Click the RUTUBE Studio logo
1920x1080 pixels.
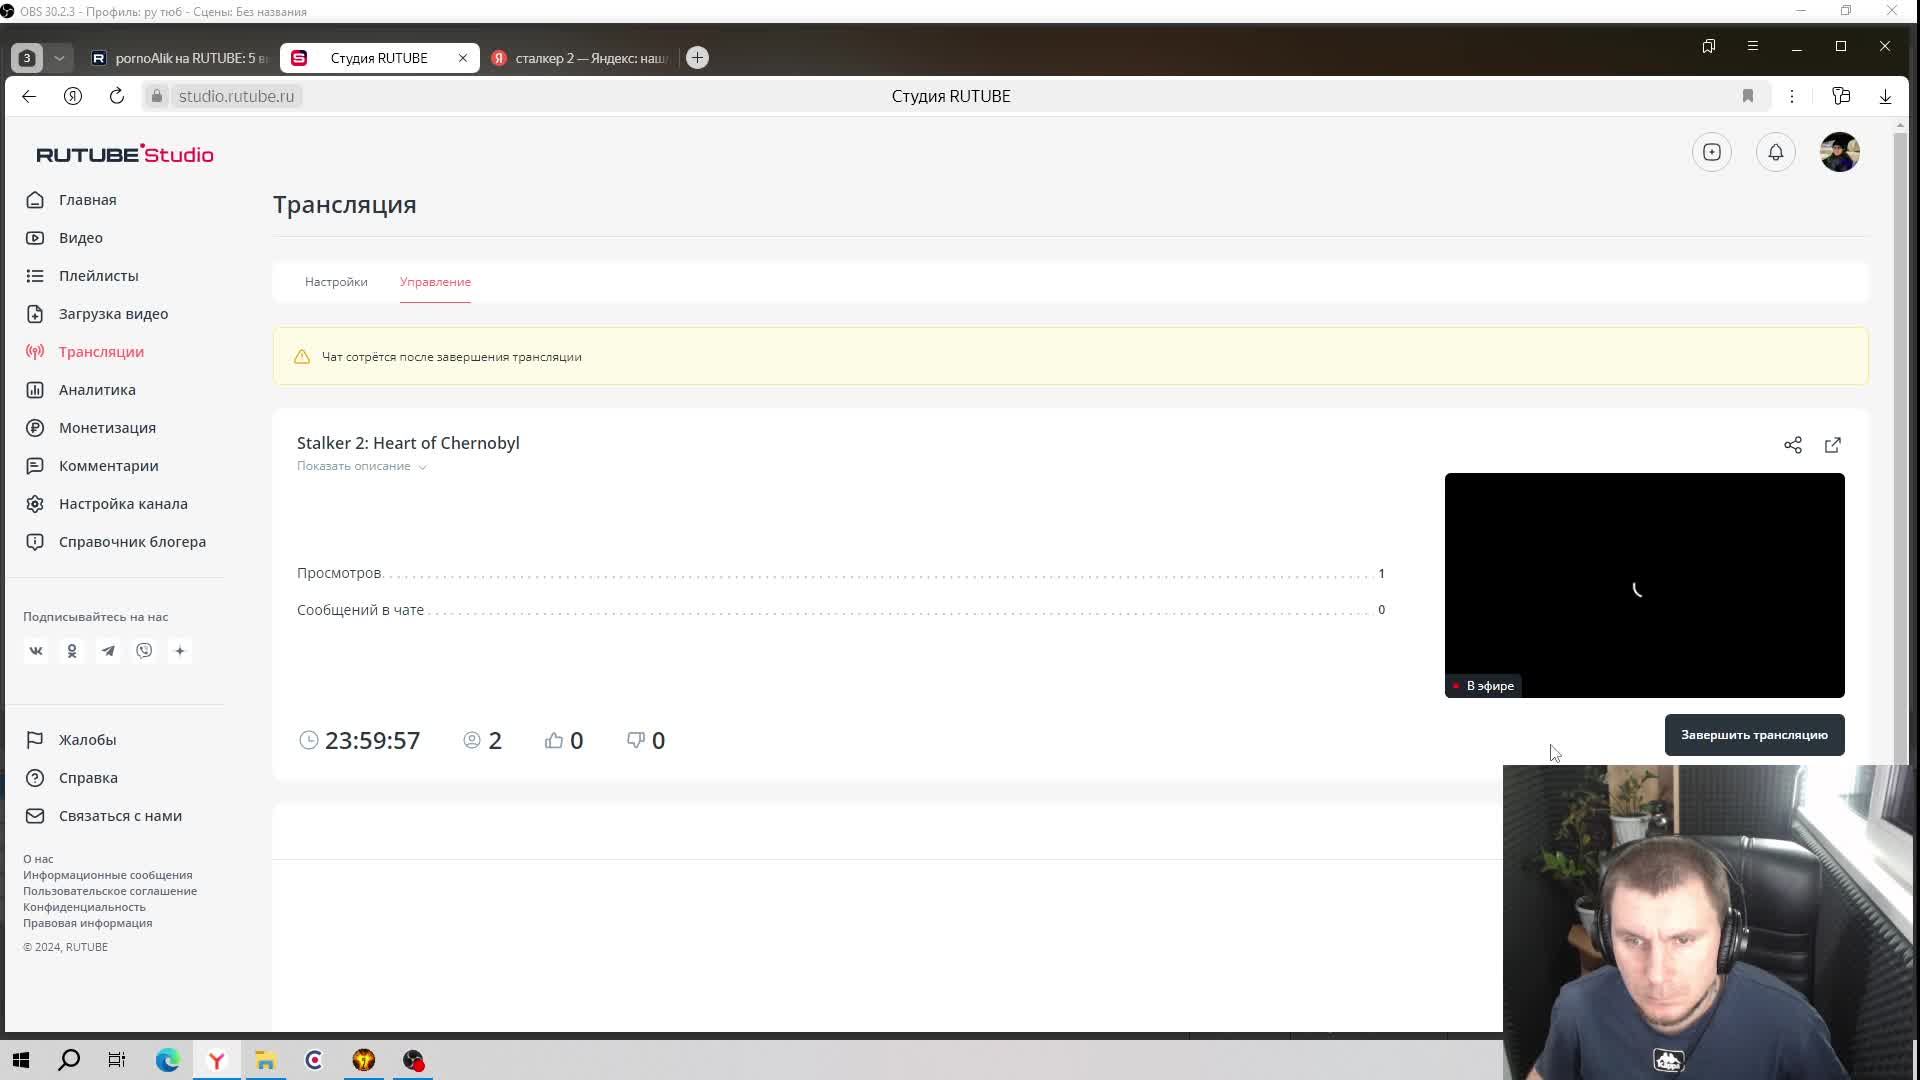tap(125, 154)
